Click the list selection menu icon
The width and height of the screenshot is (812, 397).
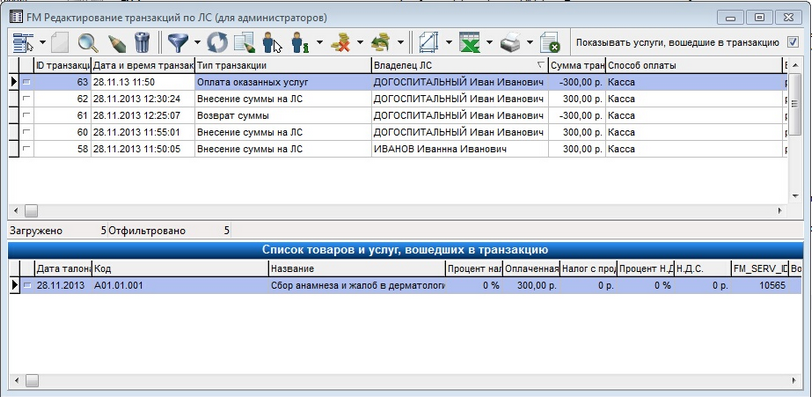coord(23,42)
